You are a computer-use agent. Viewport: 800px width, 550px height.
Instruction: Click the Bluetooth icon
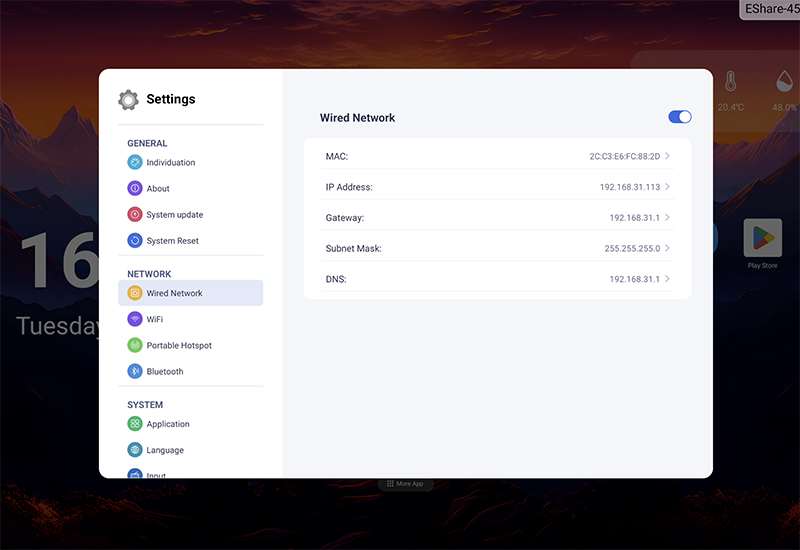tap(135, 371)
